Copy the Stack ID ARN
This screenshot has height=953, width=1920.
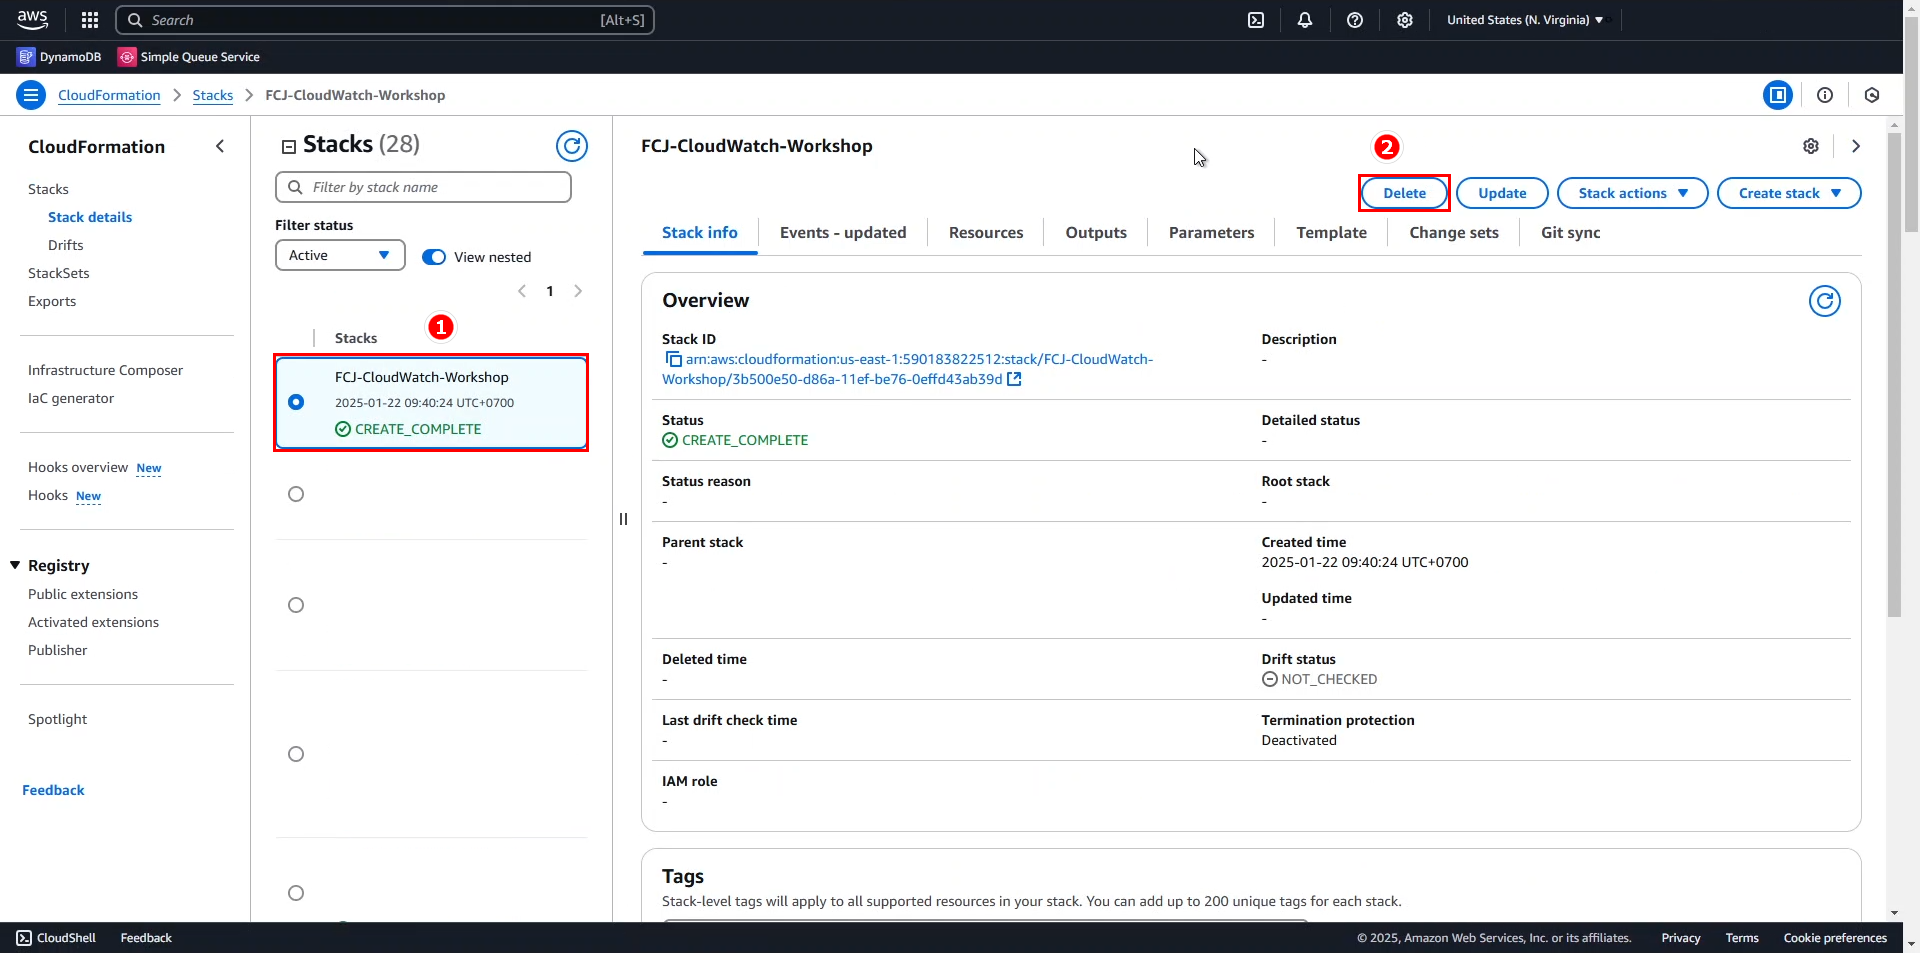674,359
